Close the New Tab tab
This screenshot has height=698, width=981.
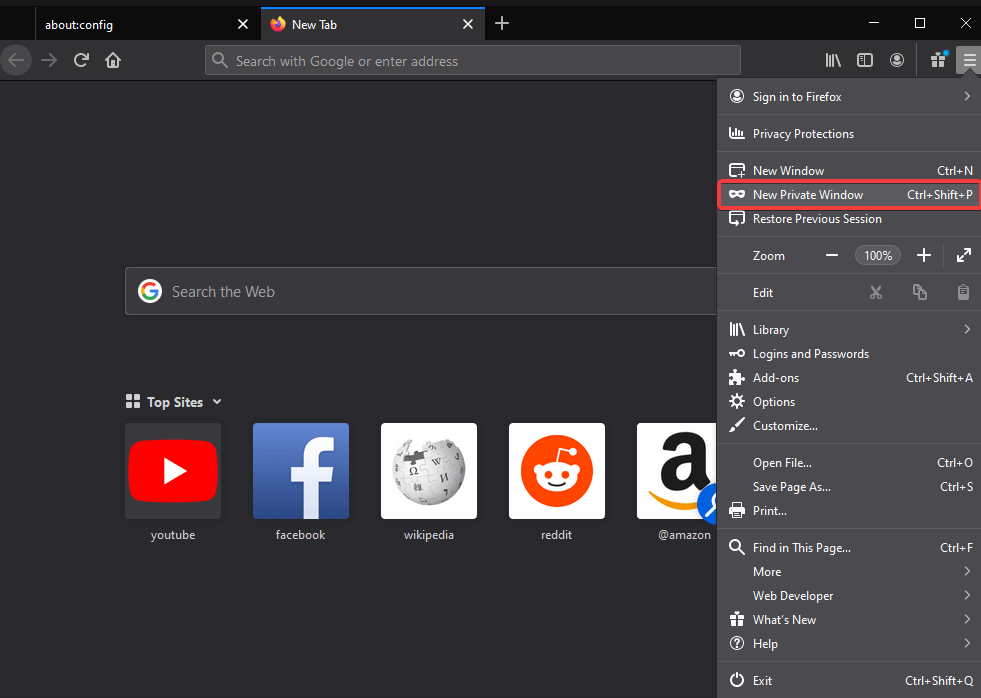[x=467, y=24]
